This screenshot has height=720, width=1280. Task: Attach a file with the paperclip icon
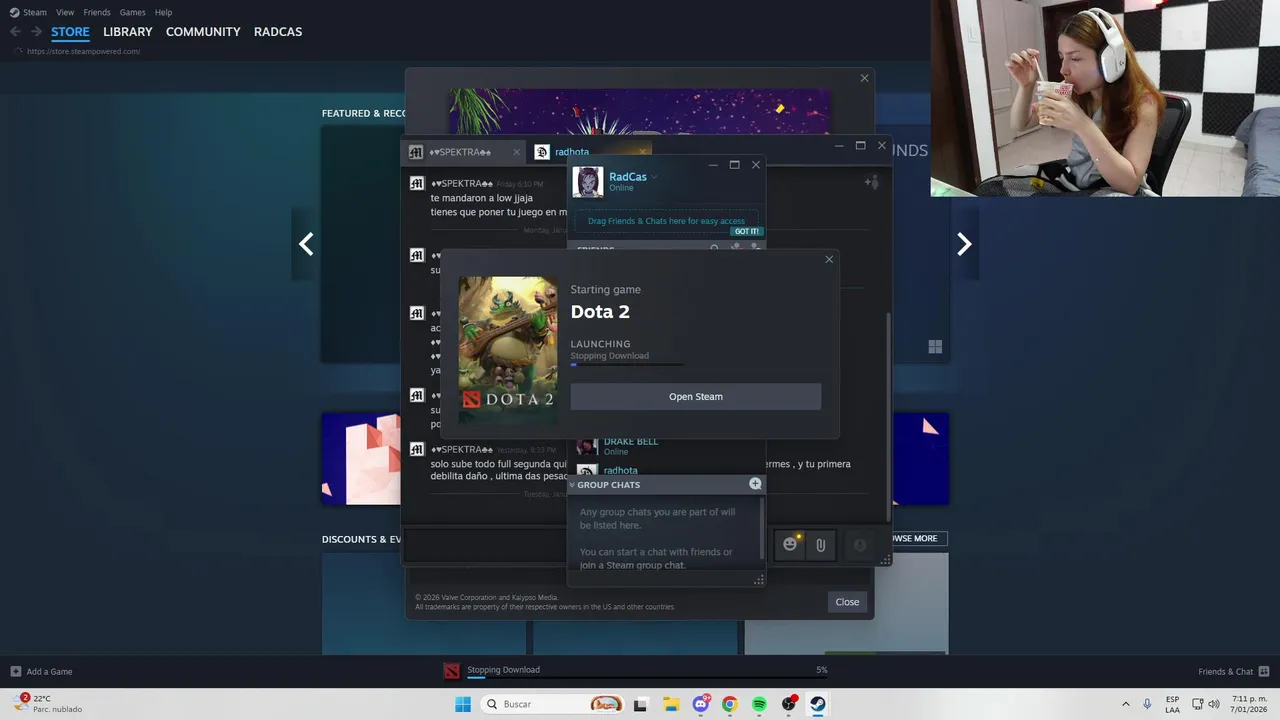point(820,545)
